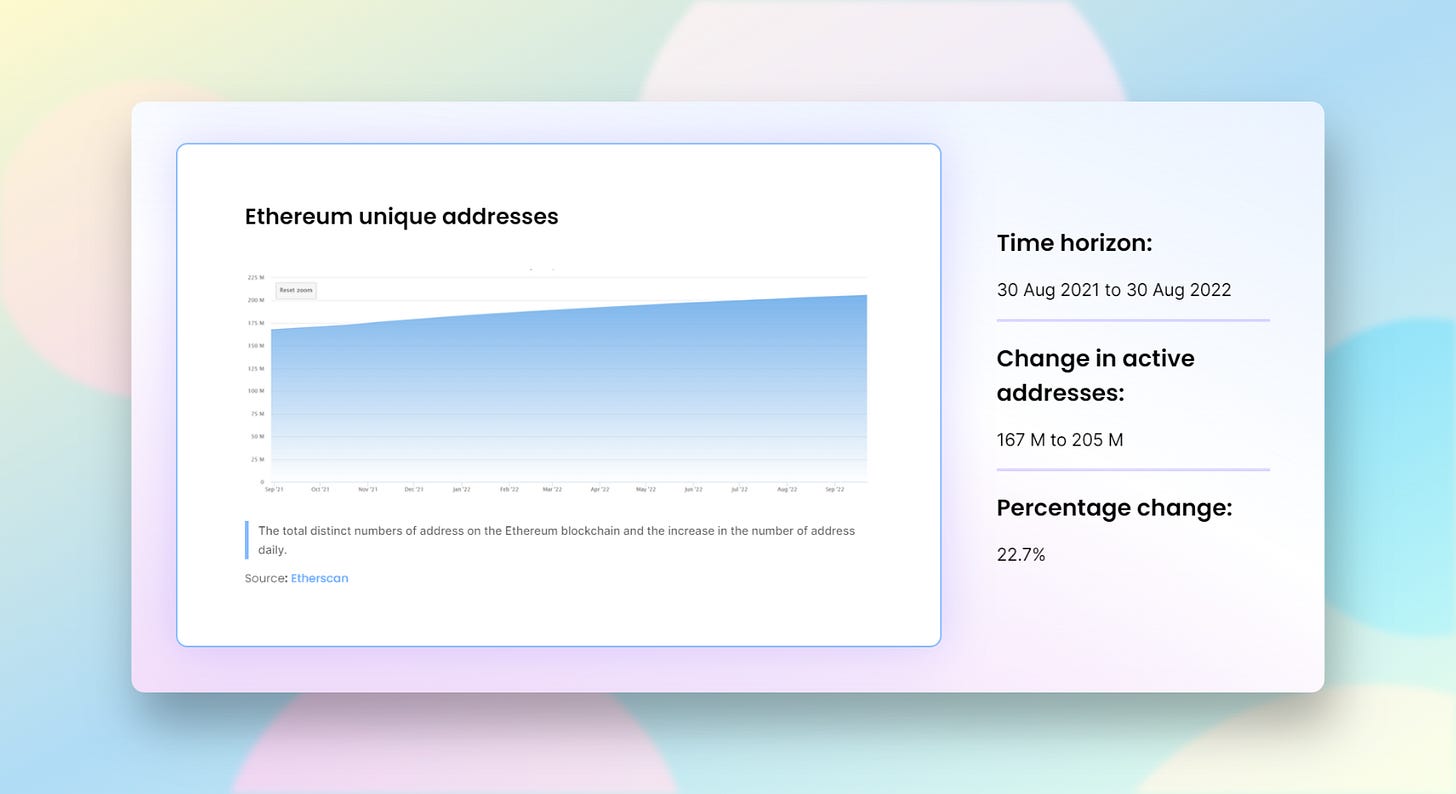Click the Dec '21 x-axis label
Screen dimensions: 1456x794
click(x=414, y=490)
